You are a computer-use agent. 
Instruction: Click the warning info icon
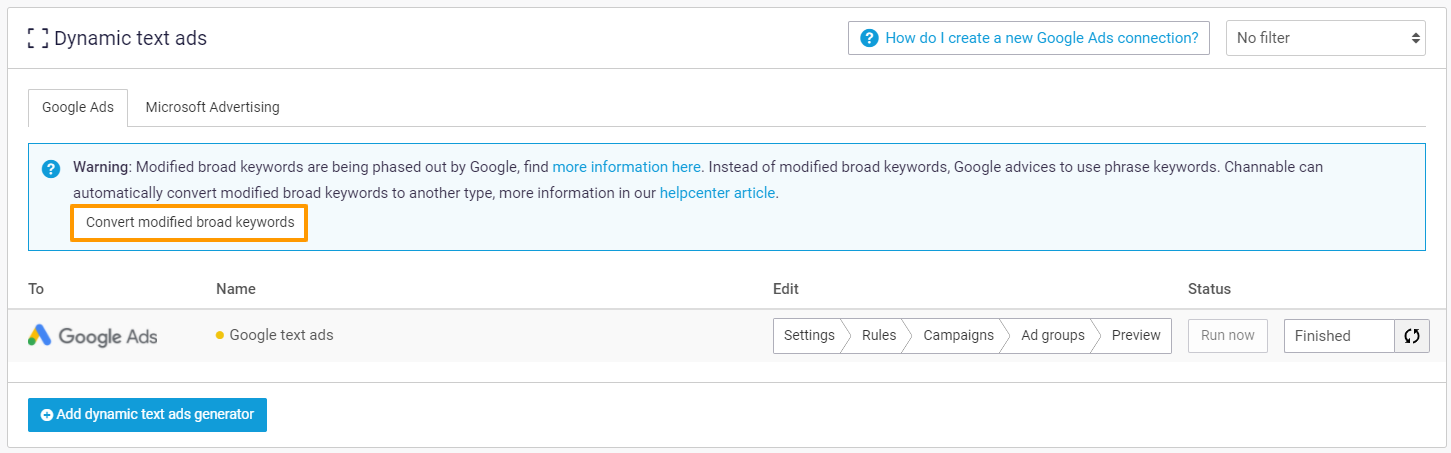point(51,169)
